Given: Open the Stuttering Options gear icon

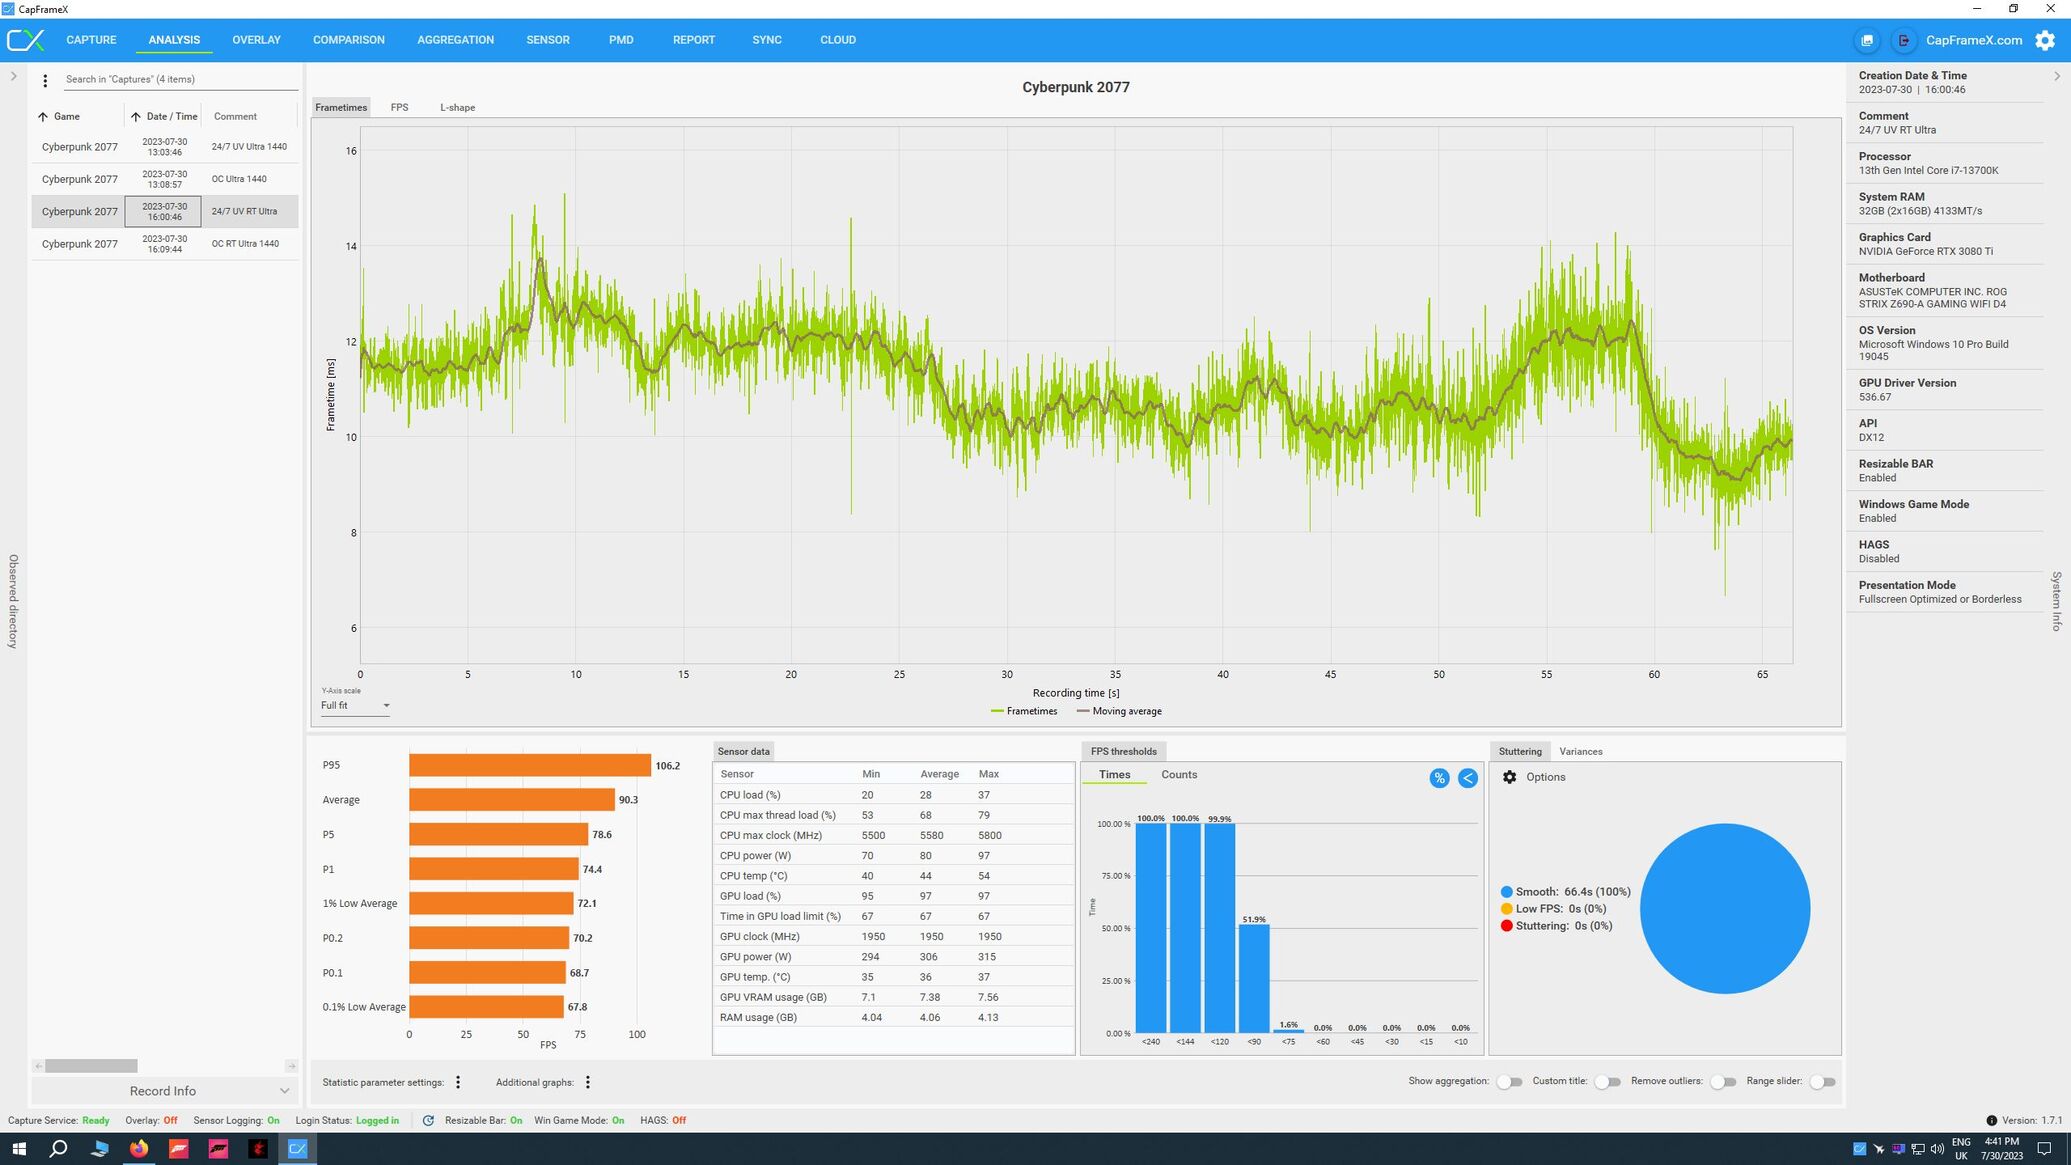Looking at the screenshot, I should click(1509, 777).
